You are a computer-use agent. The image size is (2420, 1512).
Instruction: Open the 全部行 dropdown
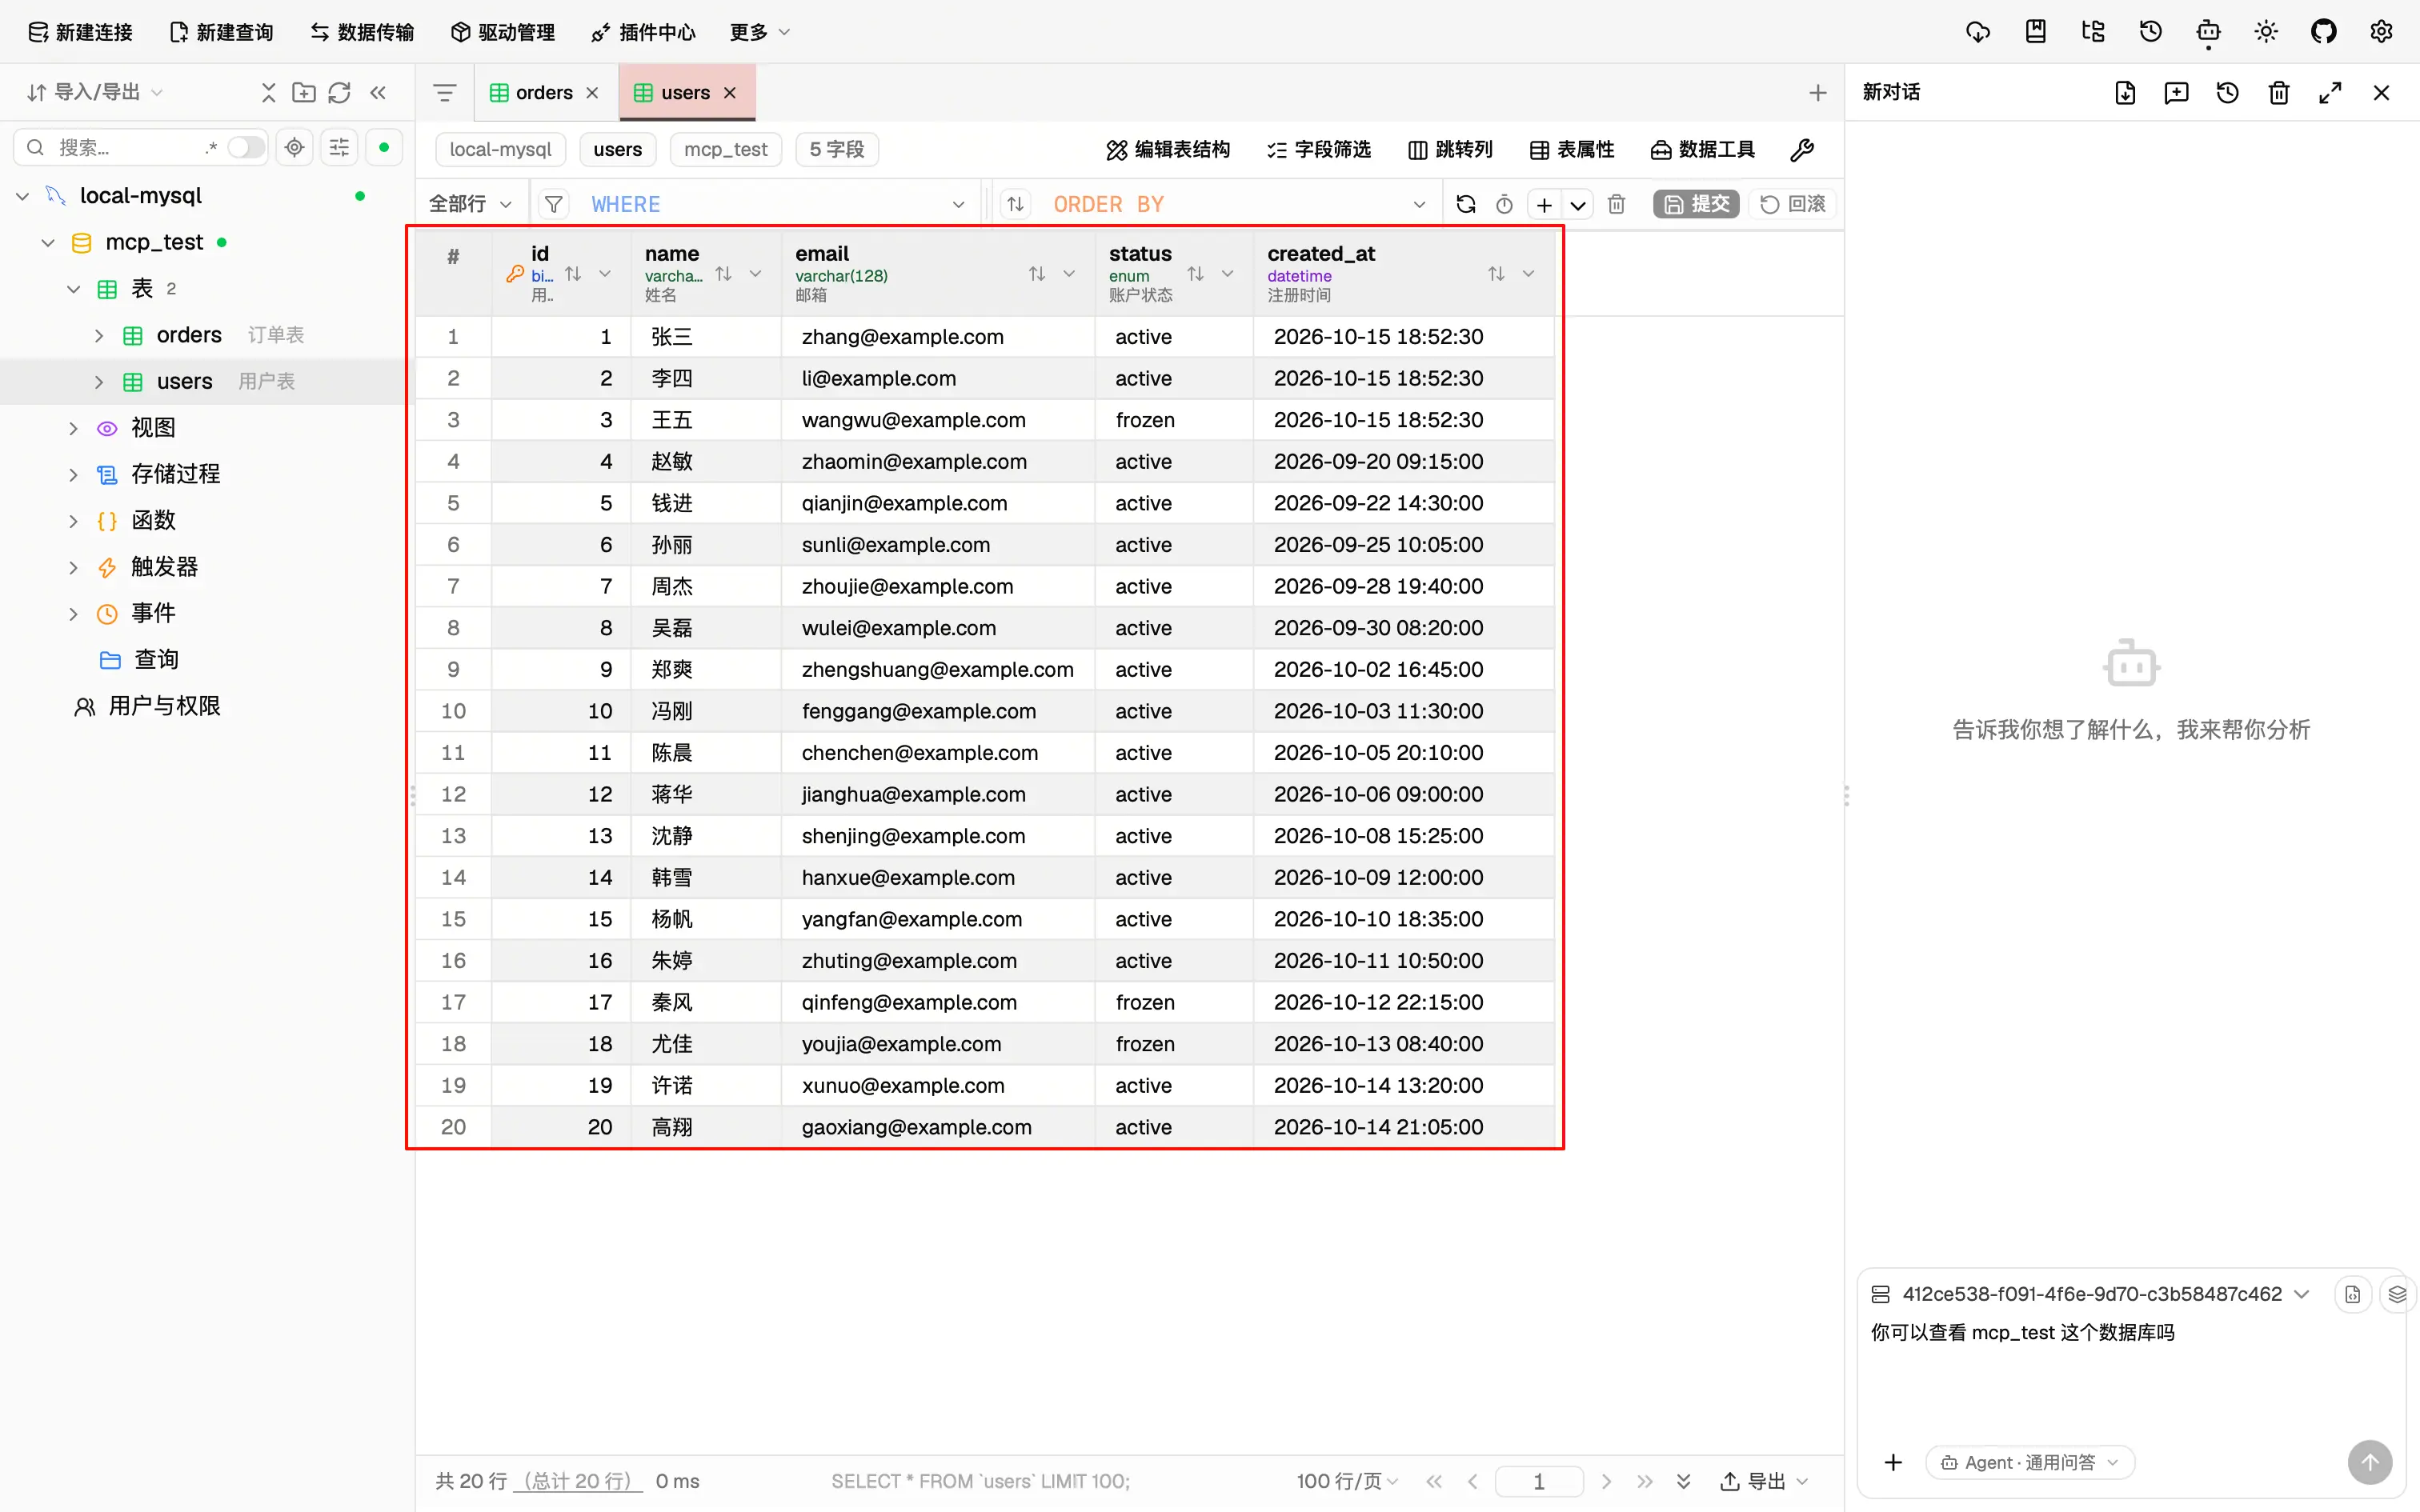pos(470,204)
